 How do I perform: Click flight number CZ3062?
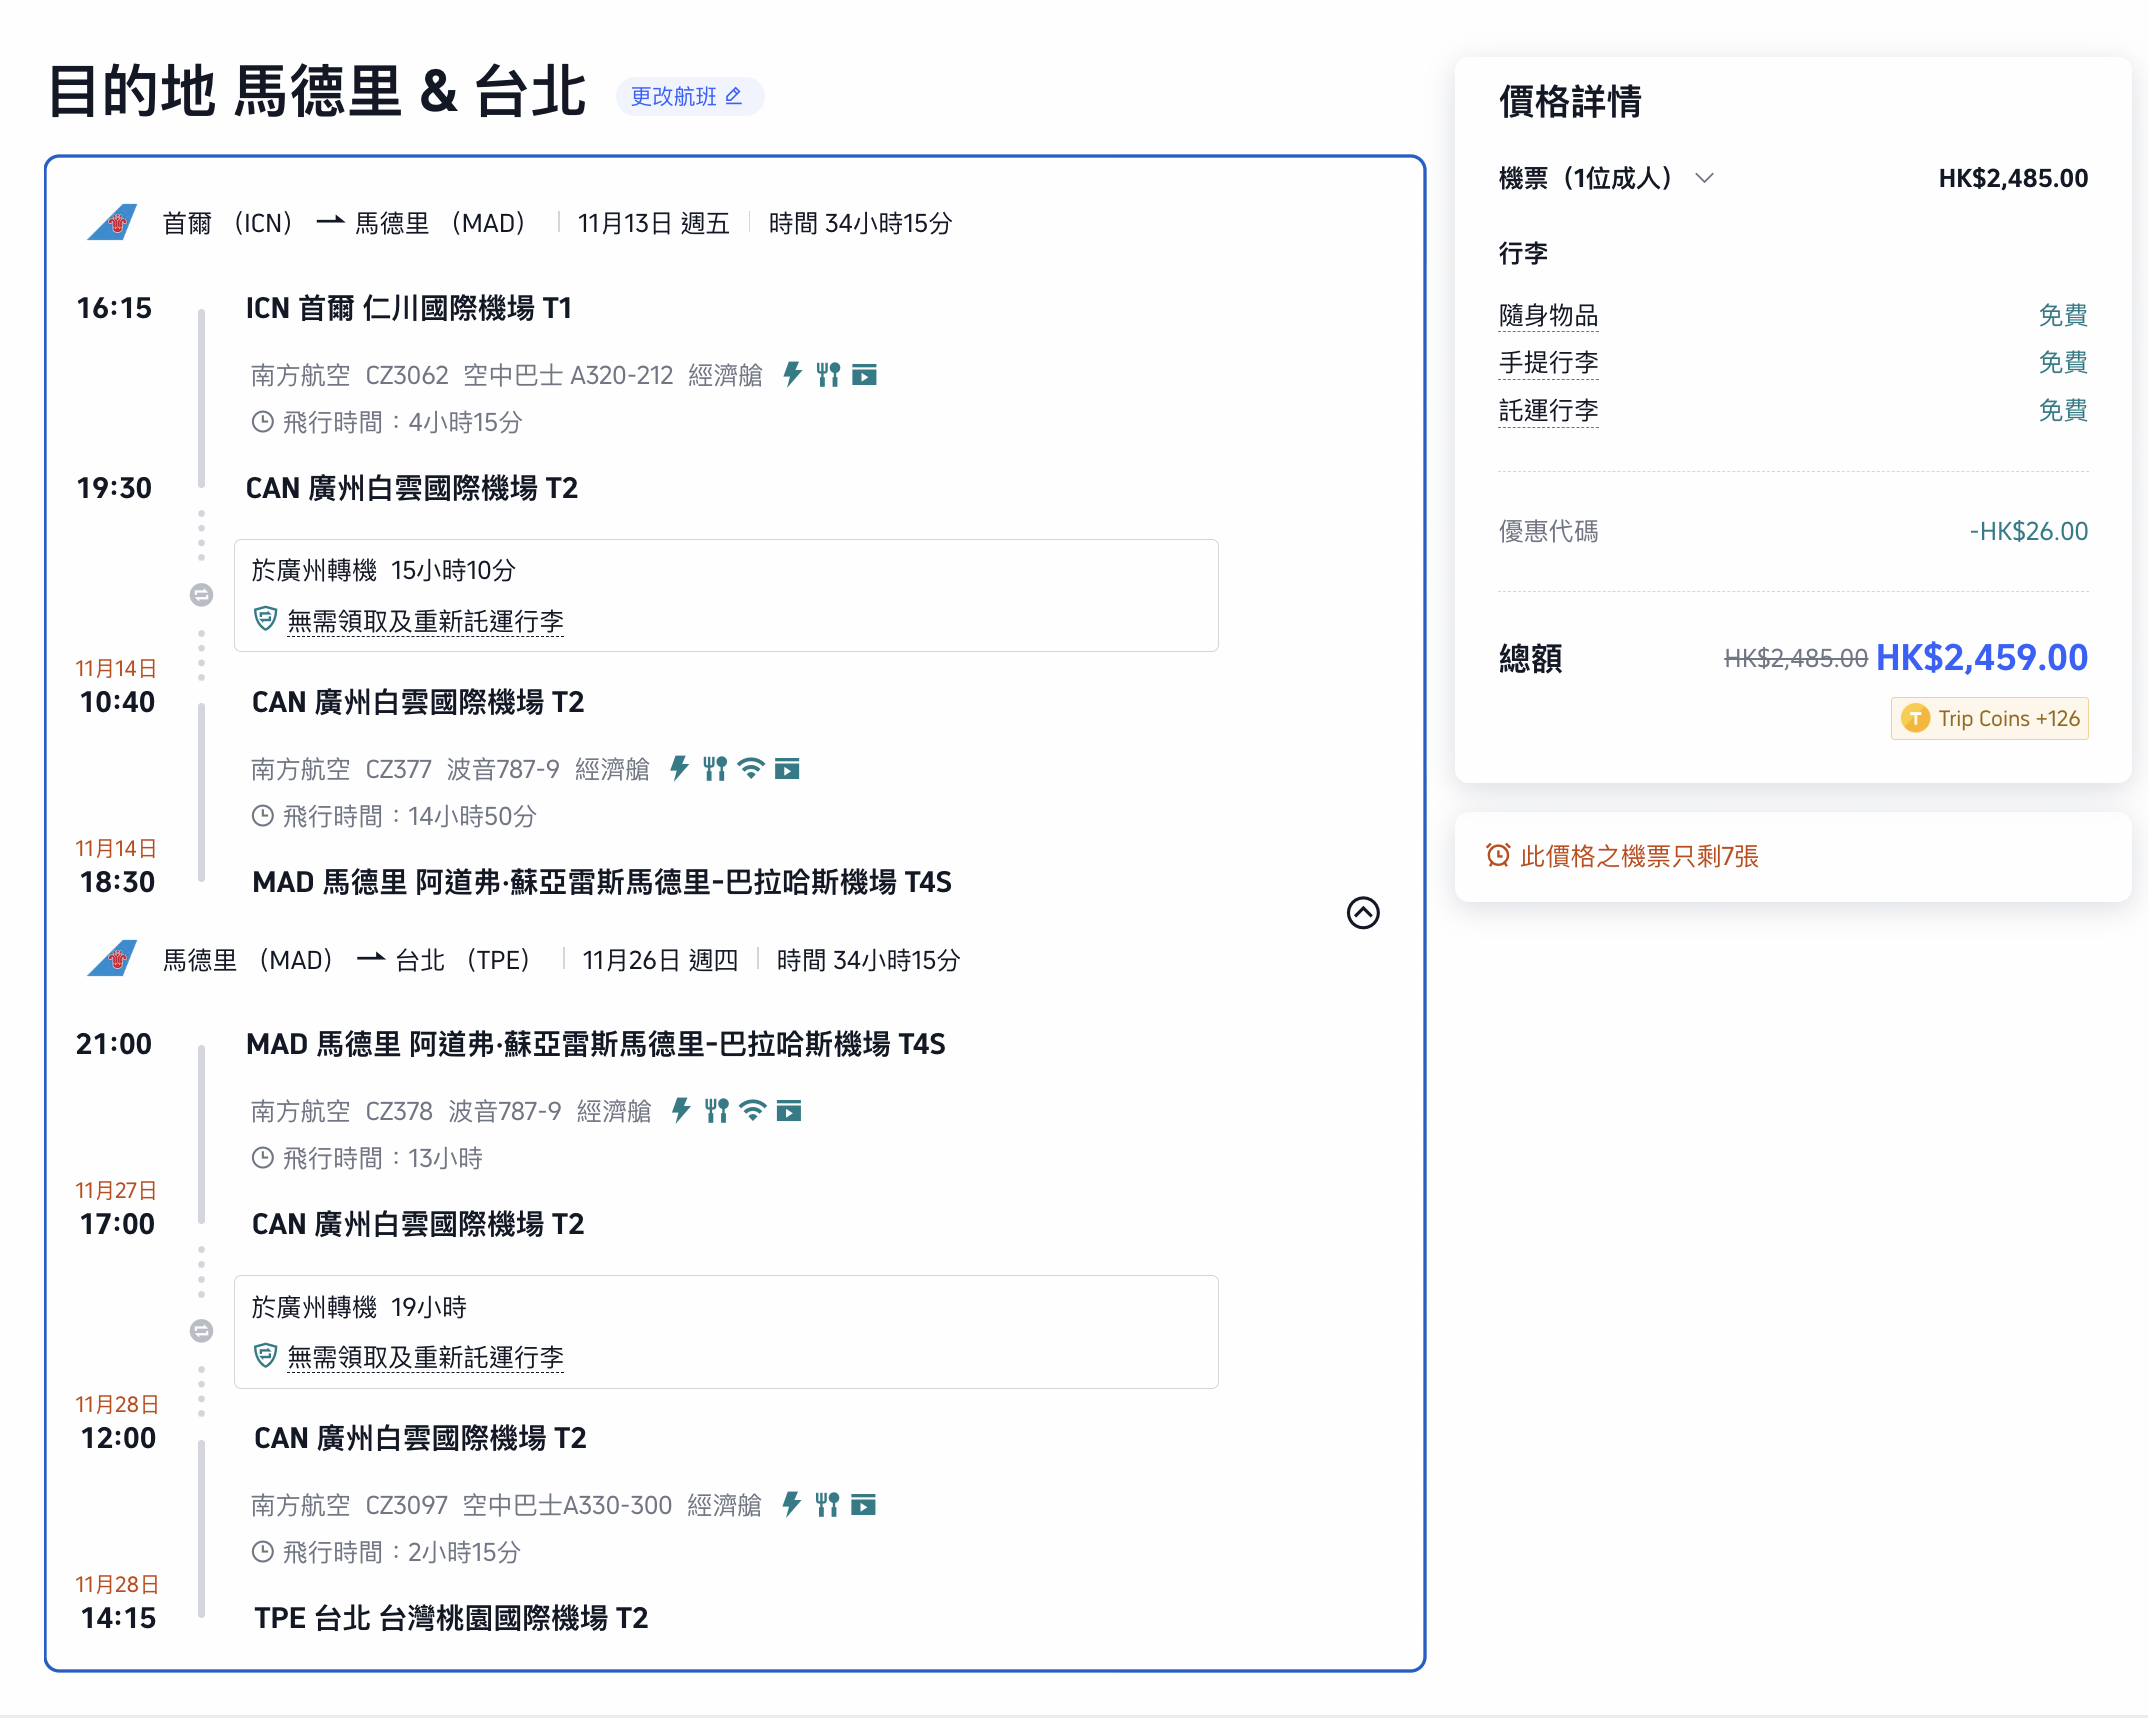406,375
